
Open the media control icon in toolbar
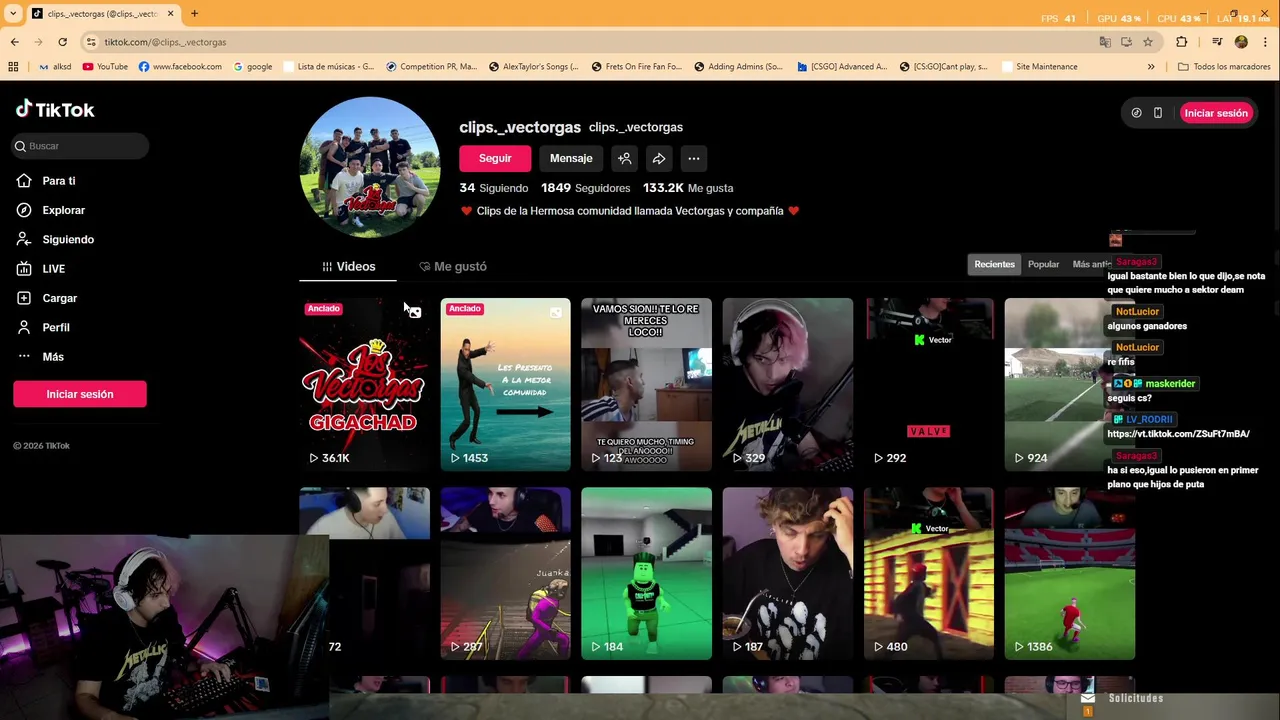(x=1217, y=42)
